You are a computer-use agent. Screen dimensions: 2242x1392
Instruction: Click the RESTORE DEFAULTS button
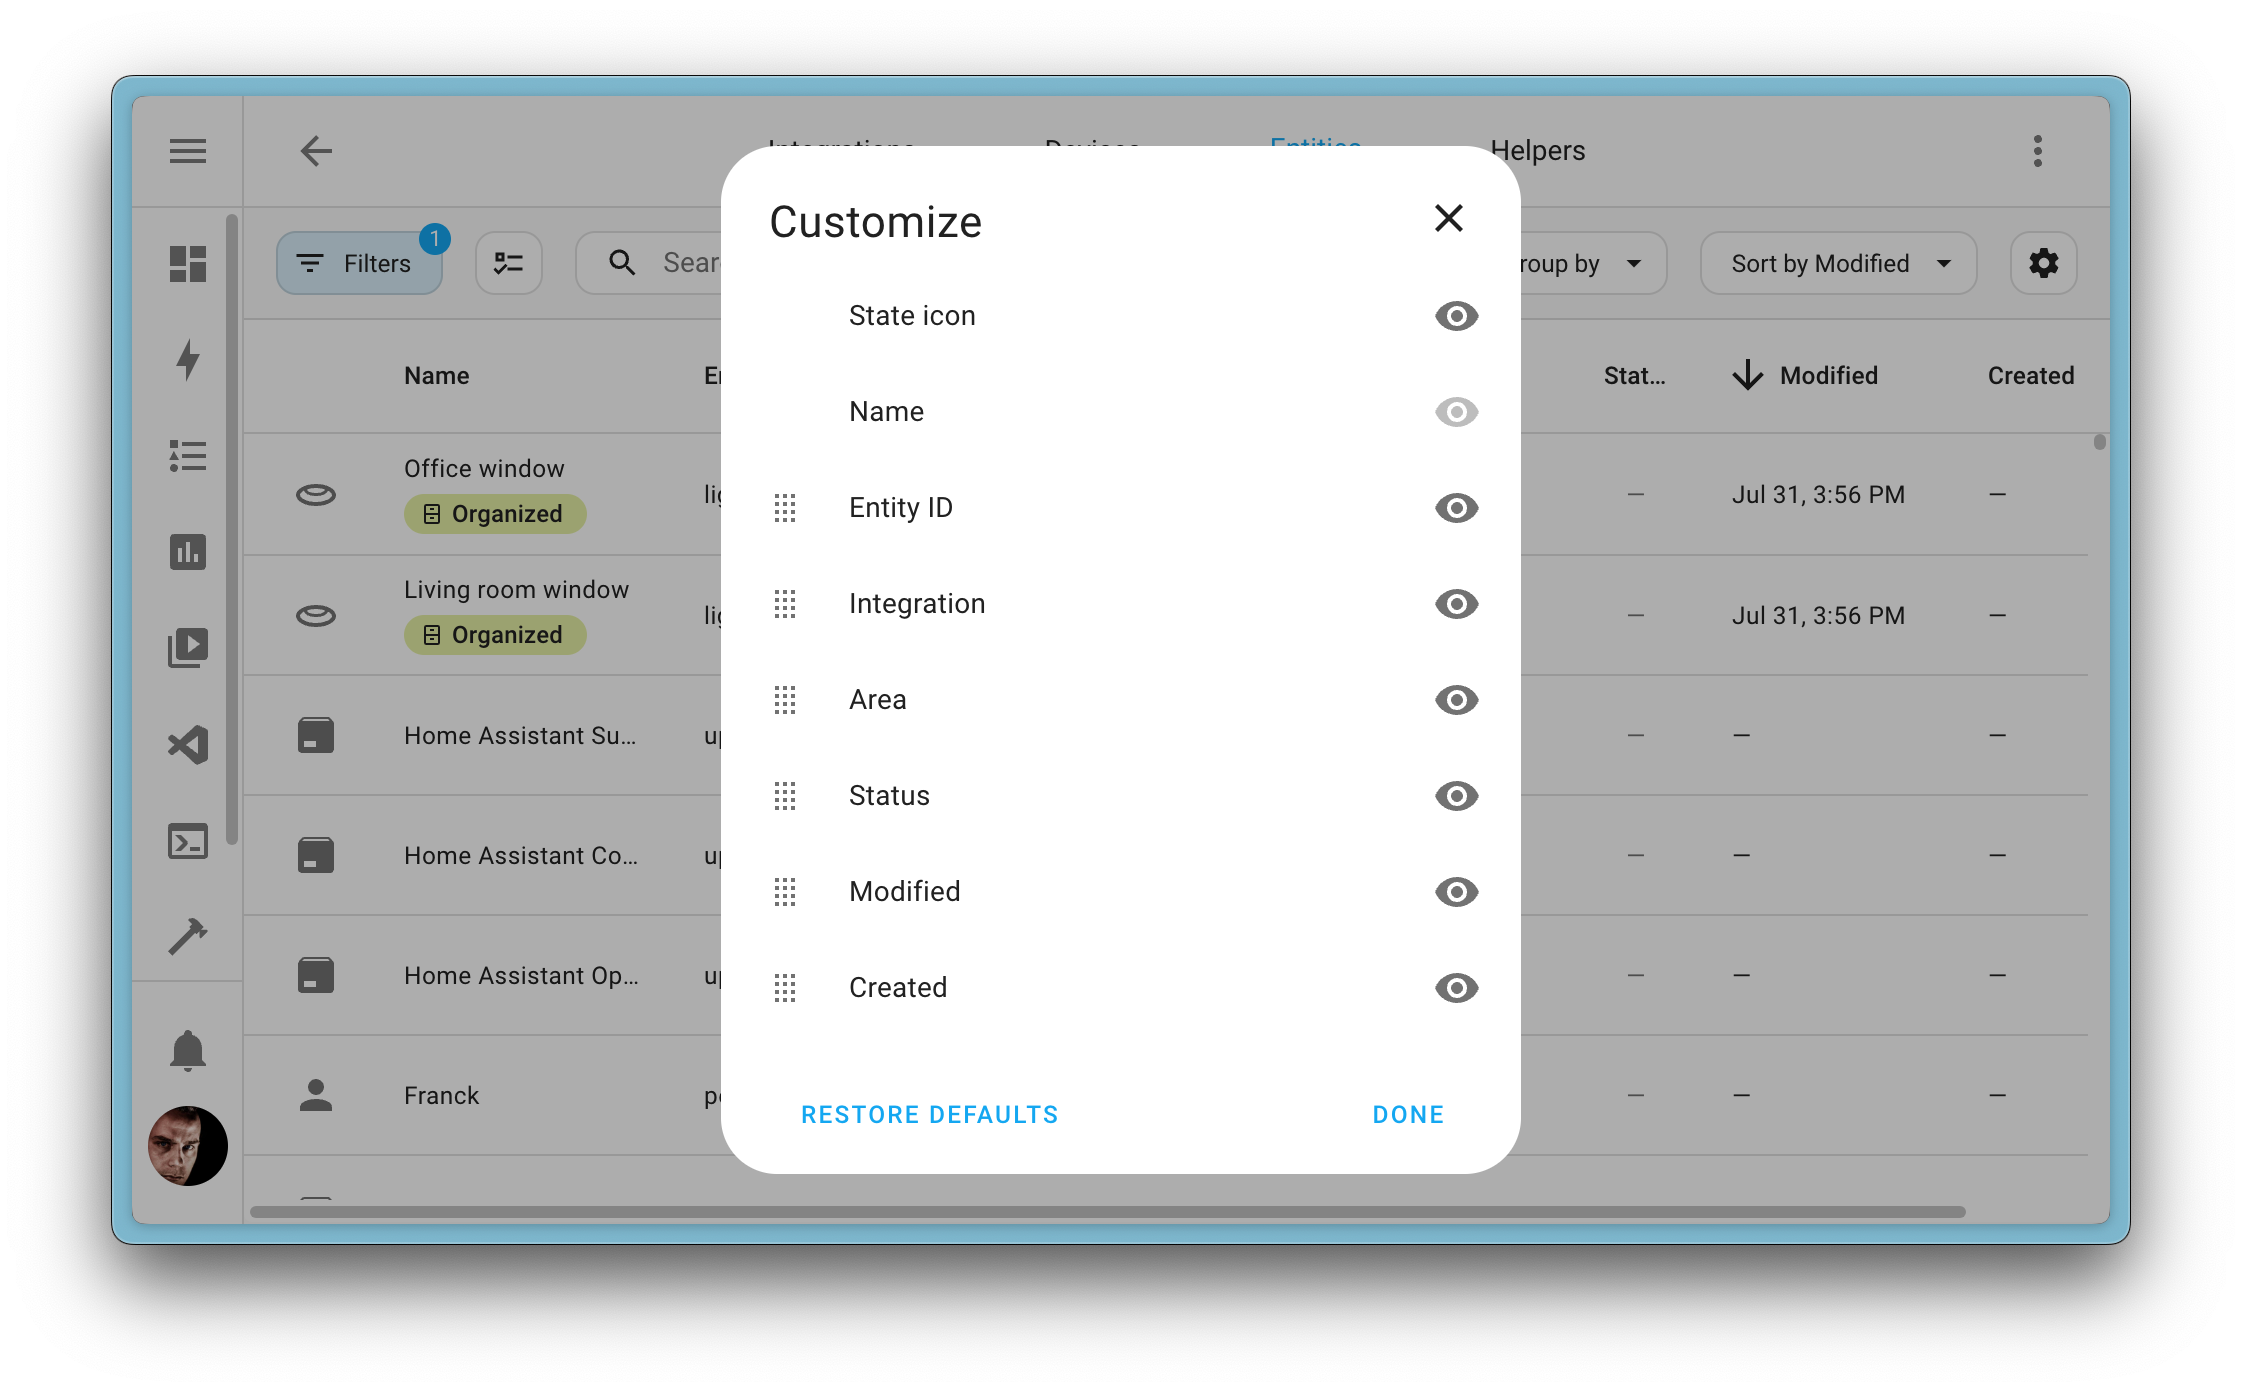tap(930, 1115)
